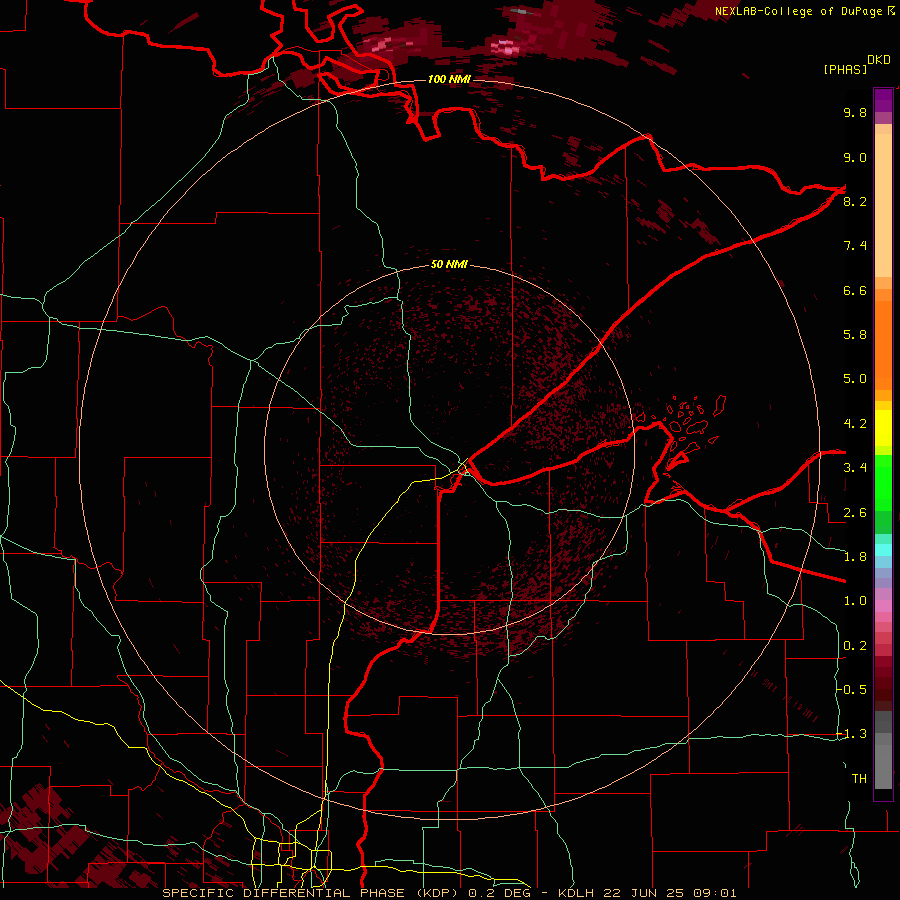Click the 2.6 value on the color scale
This screenshot has height=900, width=900.
coord(855,513)
